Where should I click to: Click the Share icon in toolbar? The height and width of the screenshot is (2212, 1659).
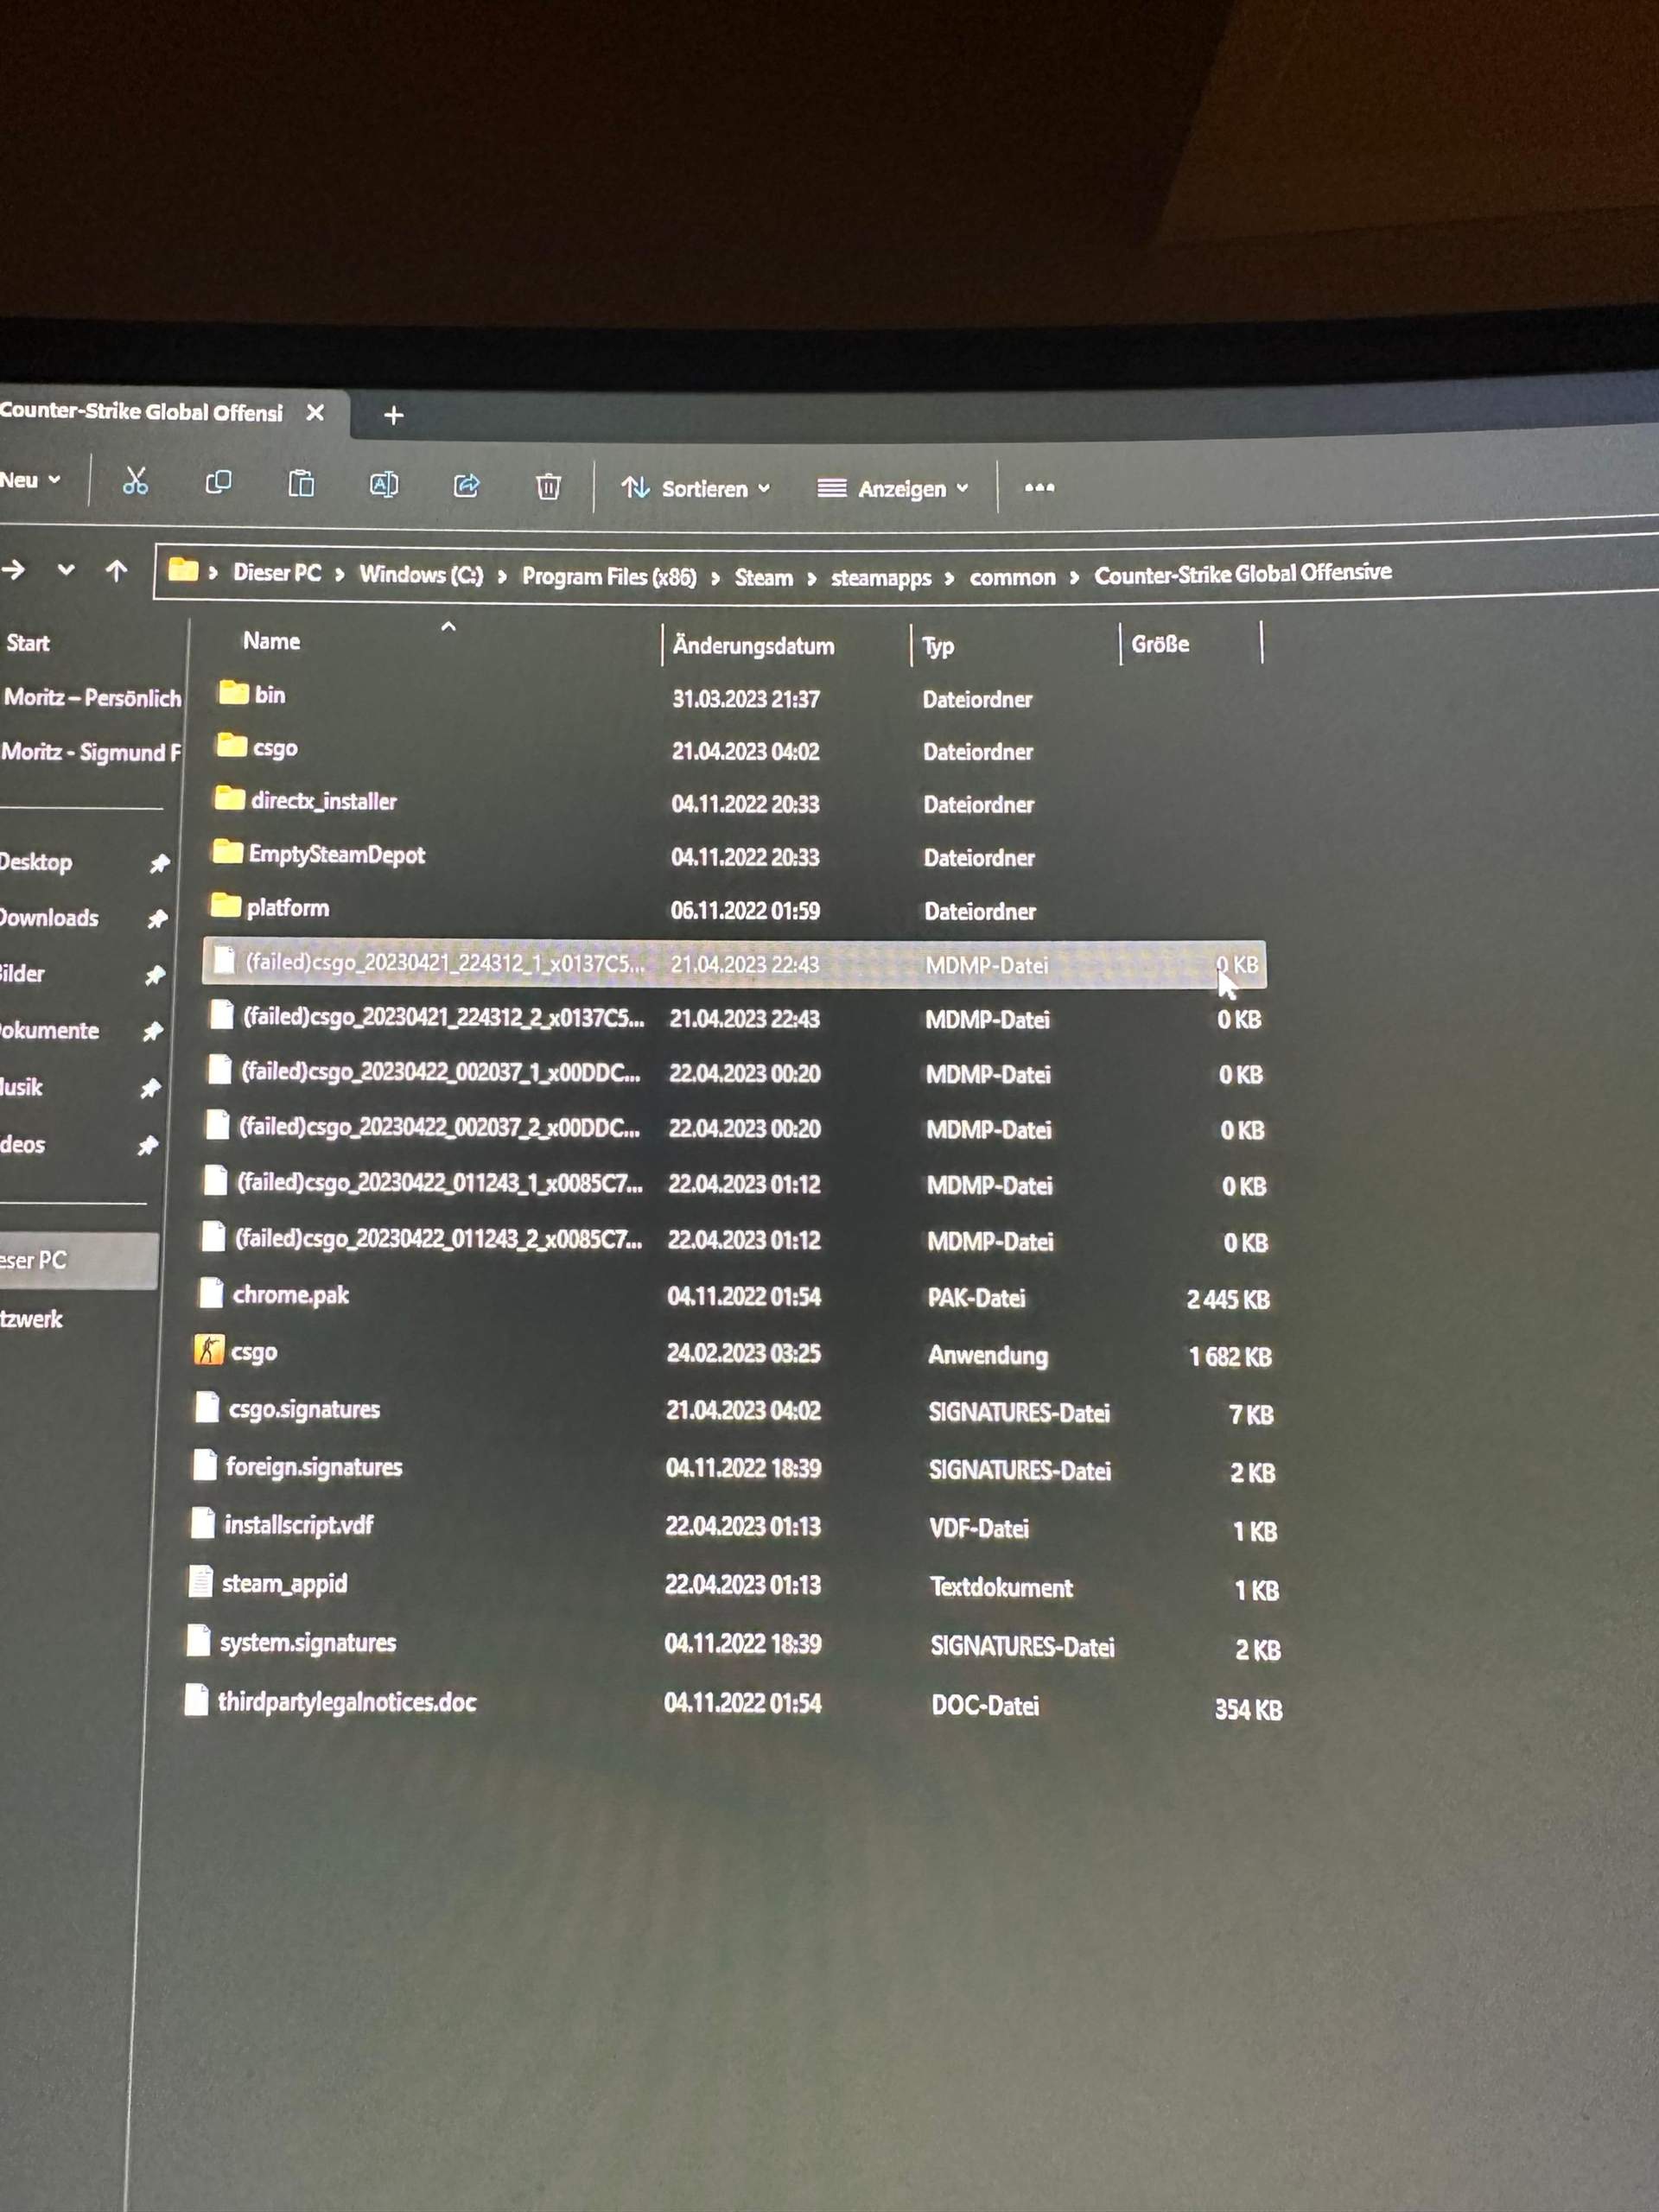[466, 486]
